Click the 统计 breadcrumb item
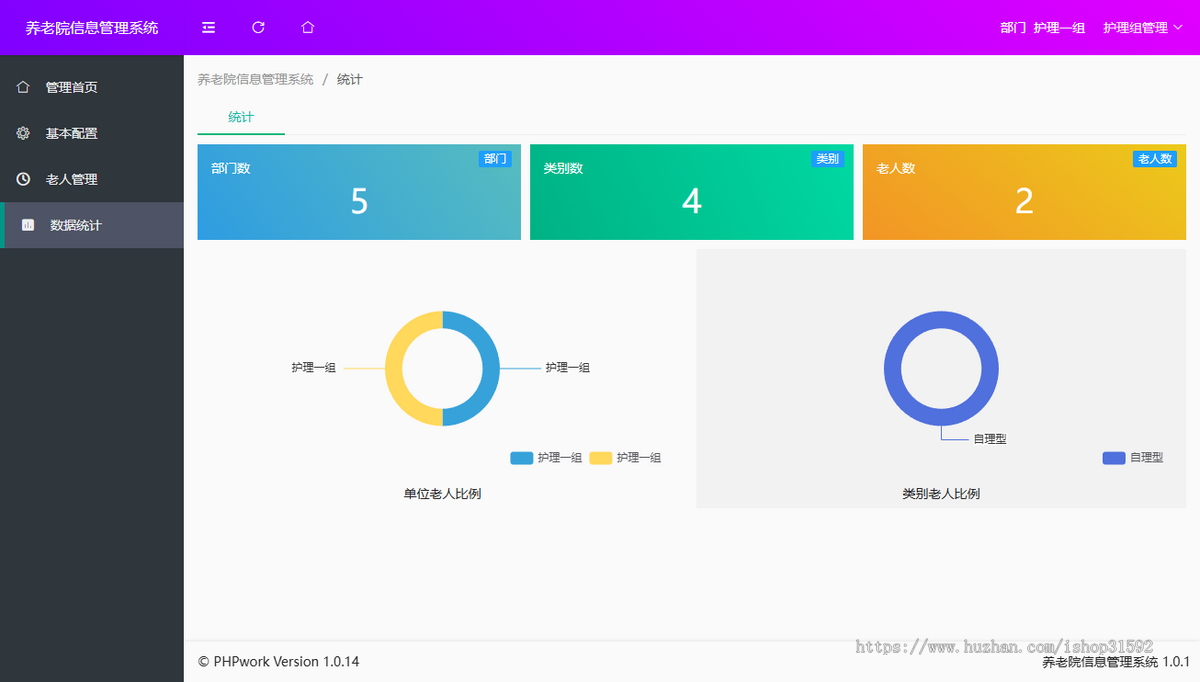 pyautogui.click(x=350, y=79)
